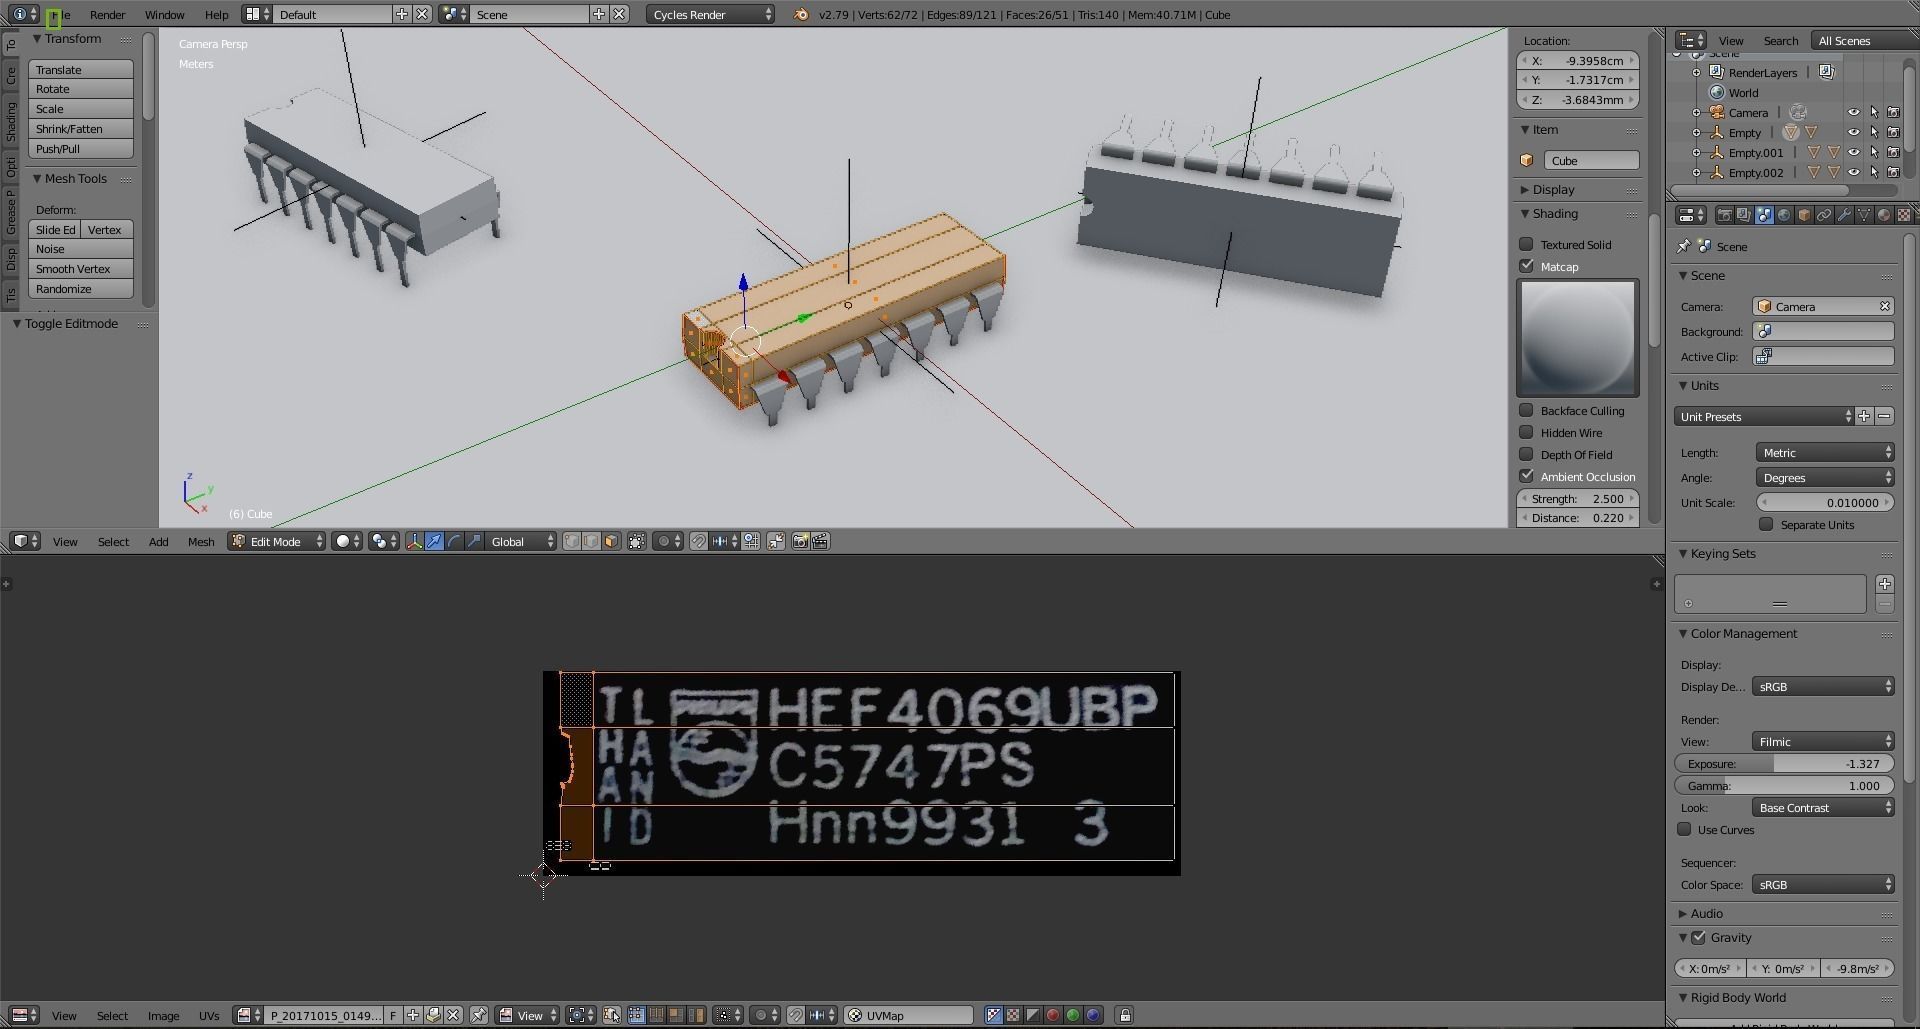The width and height of the screenshot is (1920, 1029).
Task: Open the Base Contrast look dropdown
Action: [x=1823, y=808]
